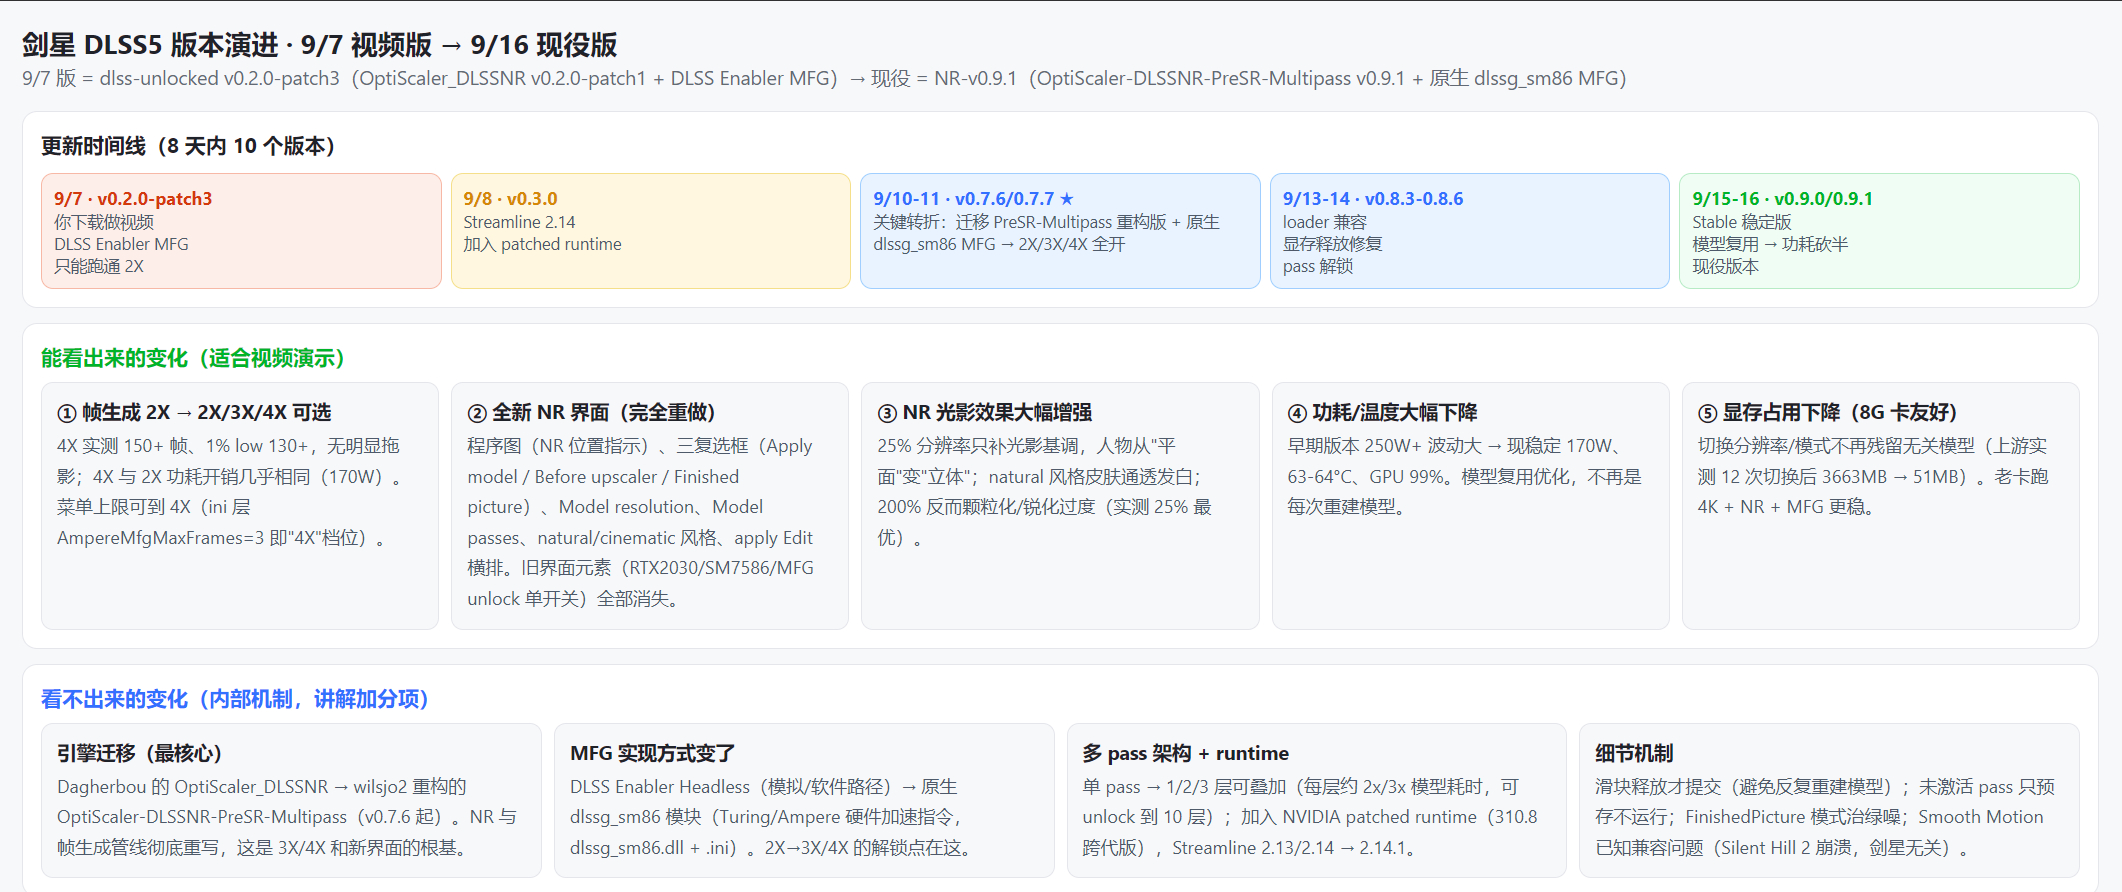Click the card title "① 帧生成 2X → 2X/3X/4X 可选"
The height and width of the screenshot is (892, 2122).
(x=194, y=412)
